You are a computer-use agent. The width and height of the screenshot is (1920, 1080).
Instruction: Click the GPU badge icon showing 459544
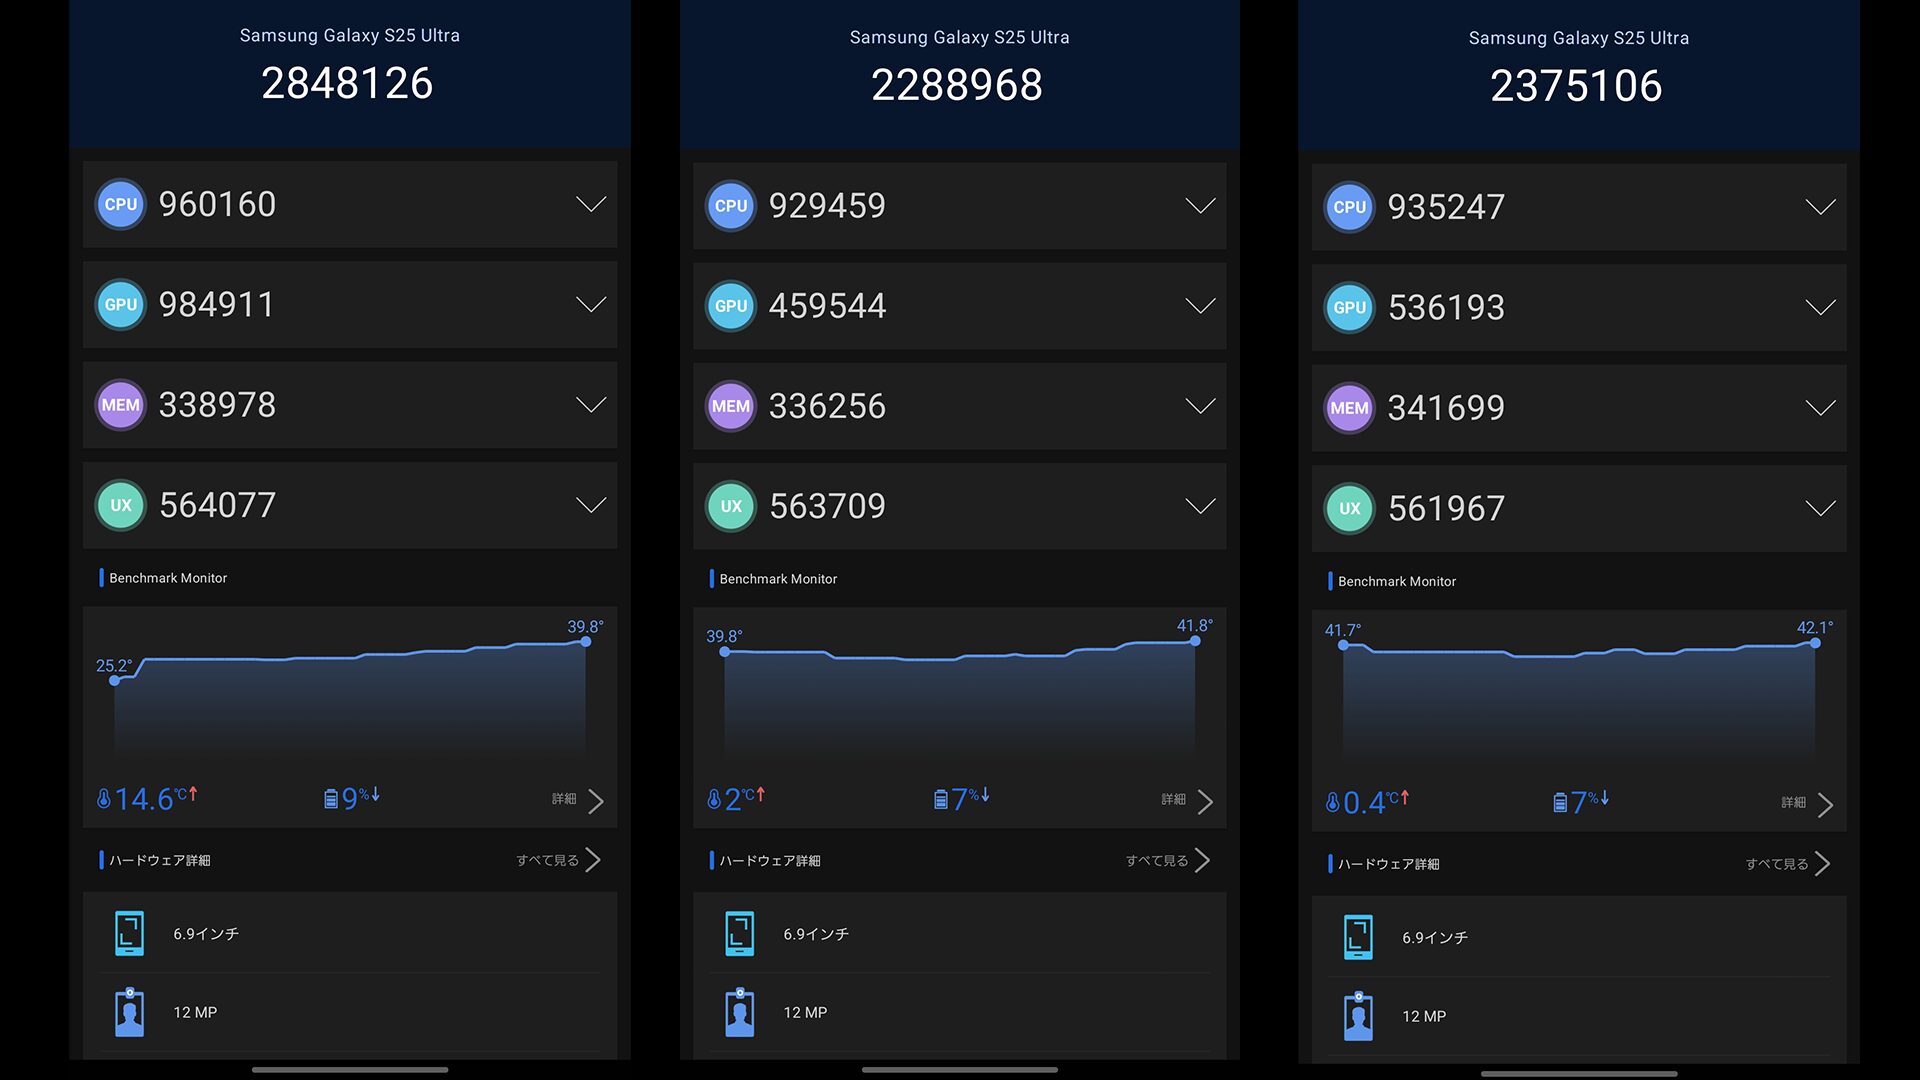coord(731,306)
